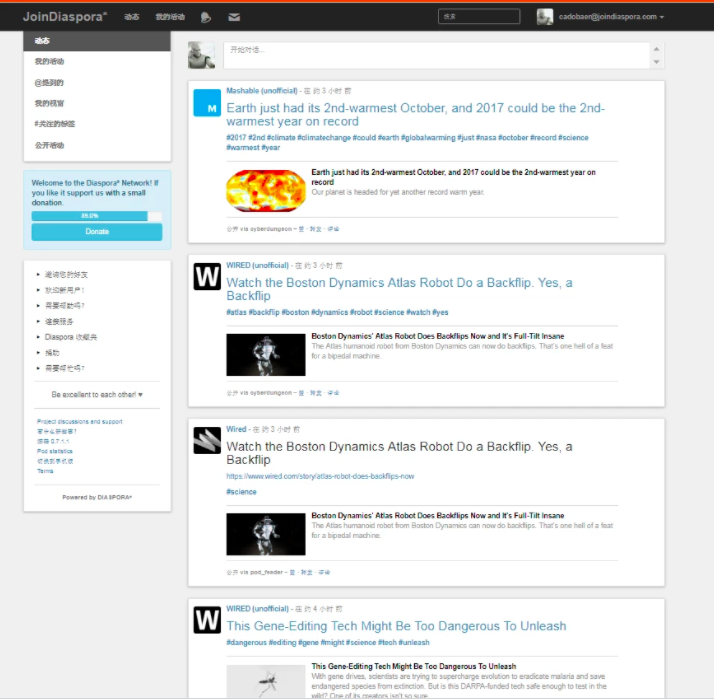Select 我的视窗 in the left sidebar
Image resolution: width=714 pixels, height=699 pixels.
point(97,103)
